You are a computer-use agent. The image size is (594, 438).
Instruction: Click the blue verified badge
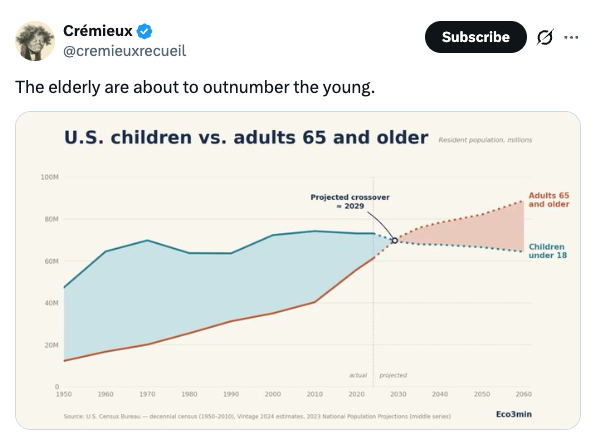pos(144,31)
